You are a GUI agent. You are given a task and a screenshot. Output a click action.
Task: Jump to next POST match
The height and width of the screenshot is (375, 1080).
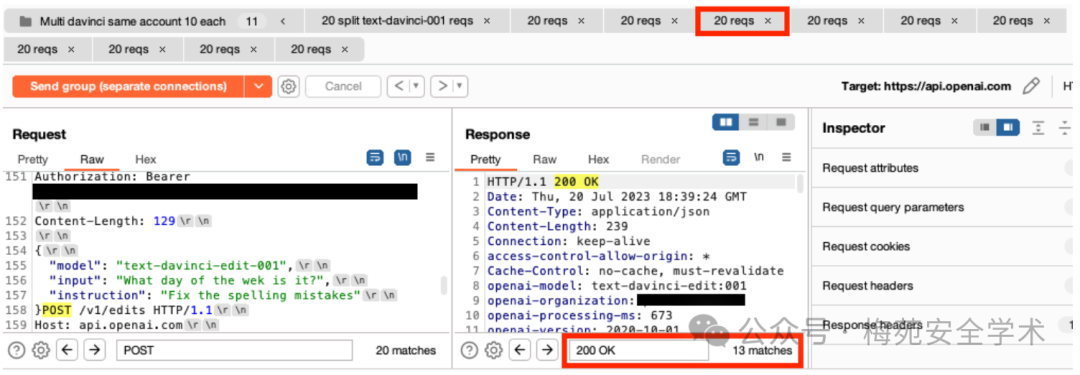pyautogui.click(x=94, y=350)
